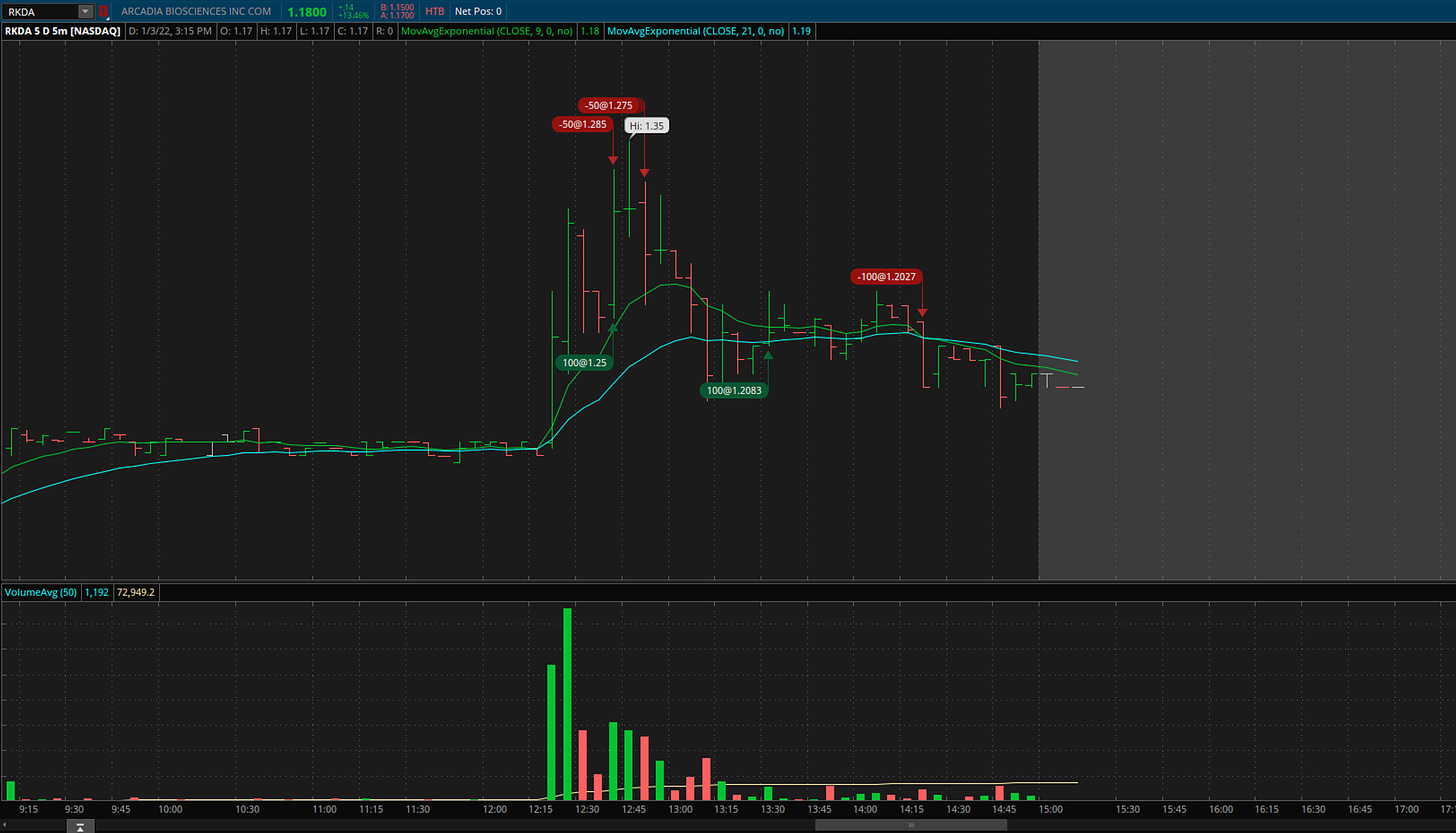Click the ARCADIA BIOSCIENCES INC COM label
Screen dimensions: 1456x833
click(x=195, y=11)
